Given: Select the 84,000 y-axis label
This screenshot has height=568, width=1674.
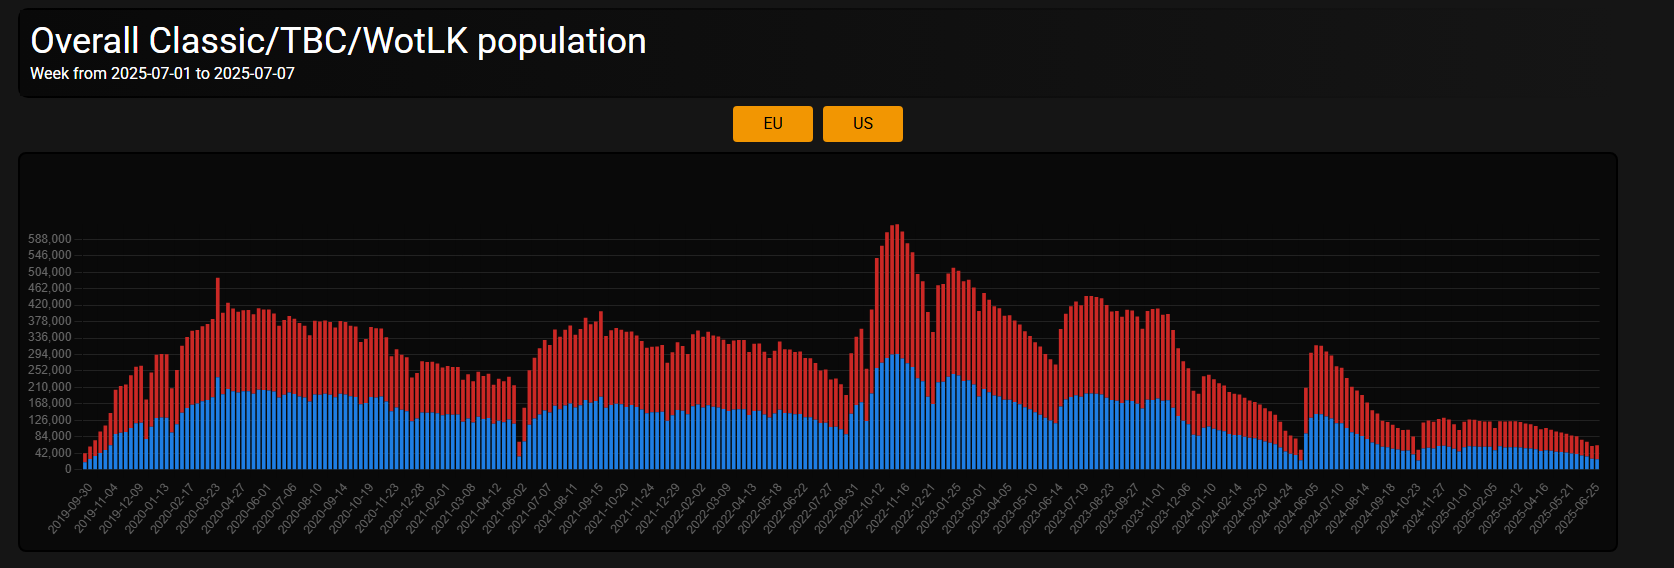Looking at the screenshot, I should coord(53,436).
